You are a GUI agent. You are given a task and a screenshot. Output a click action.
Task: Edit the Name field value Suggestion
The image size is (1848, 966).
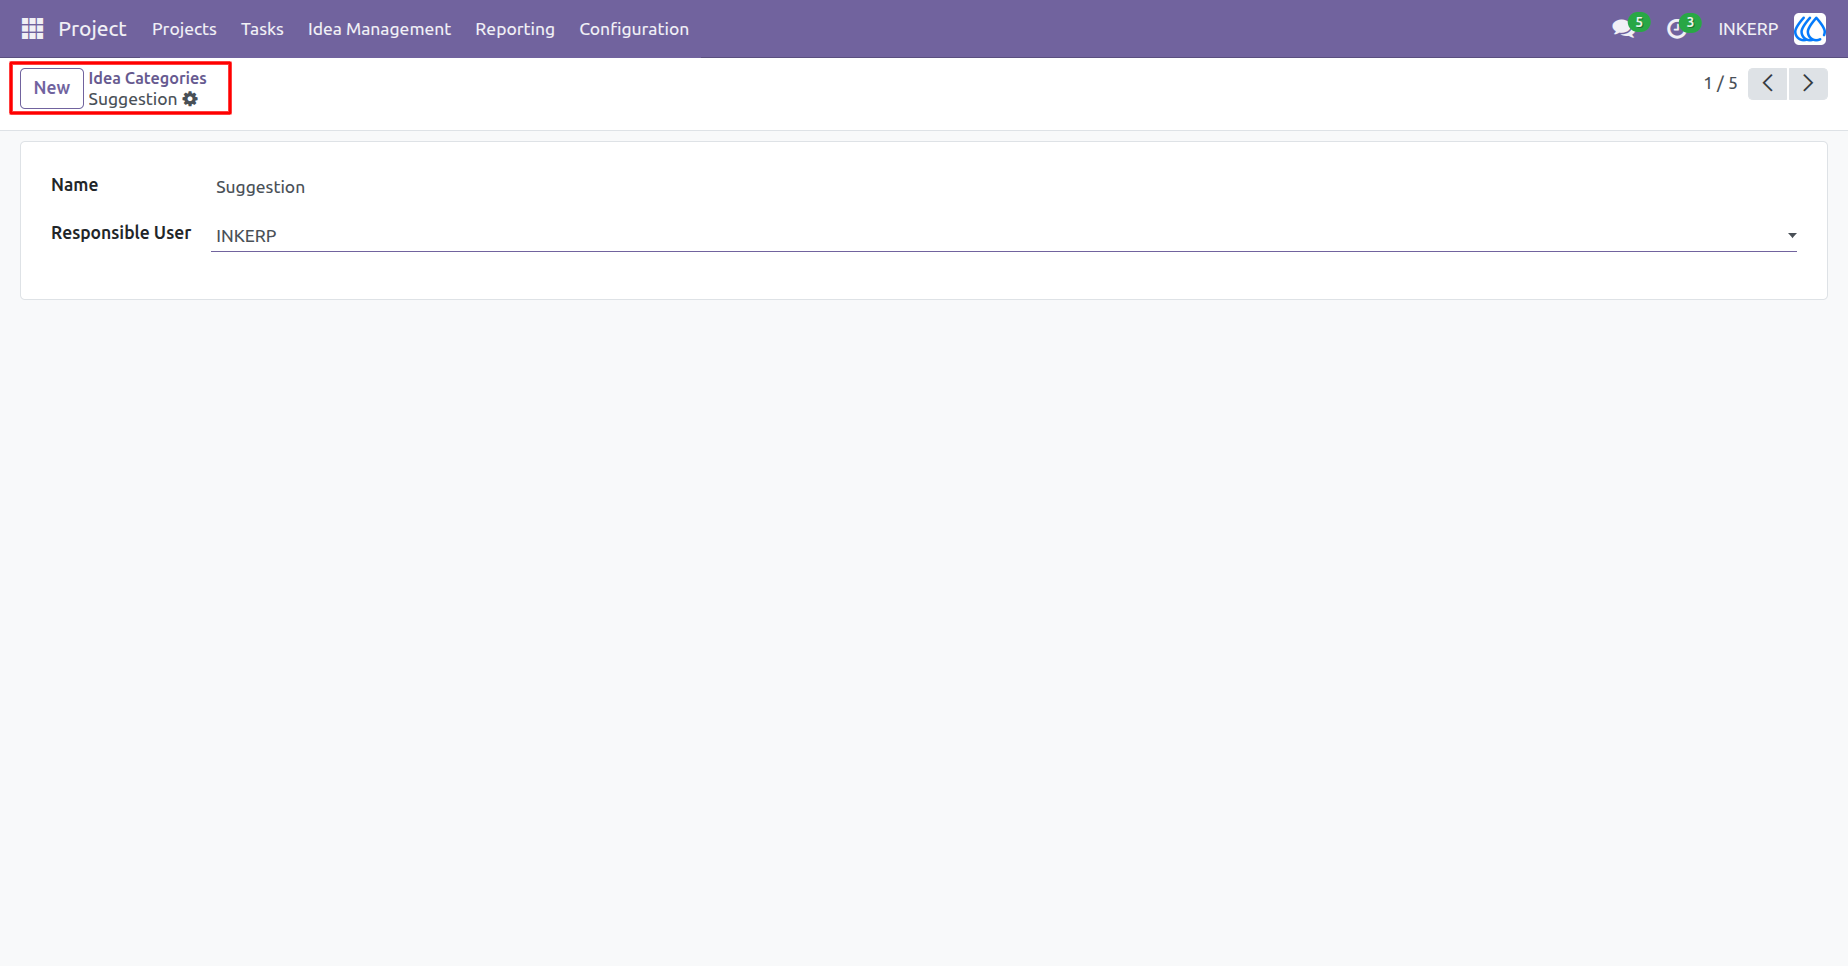(1004, 187)
